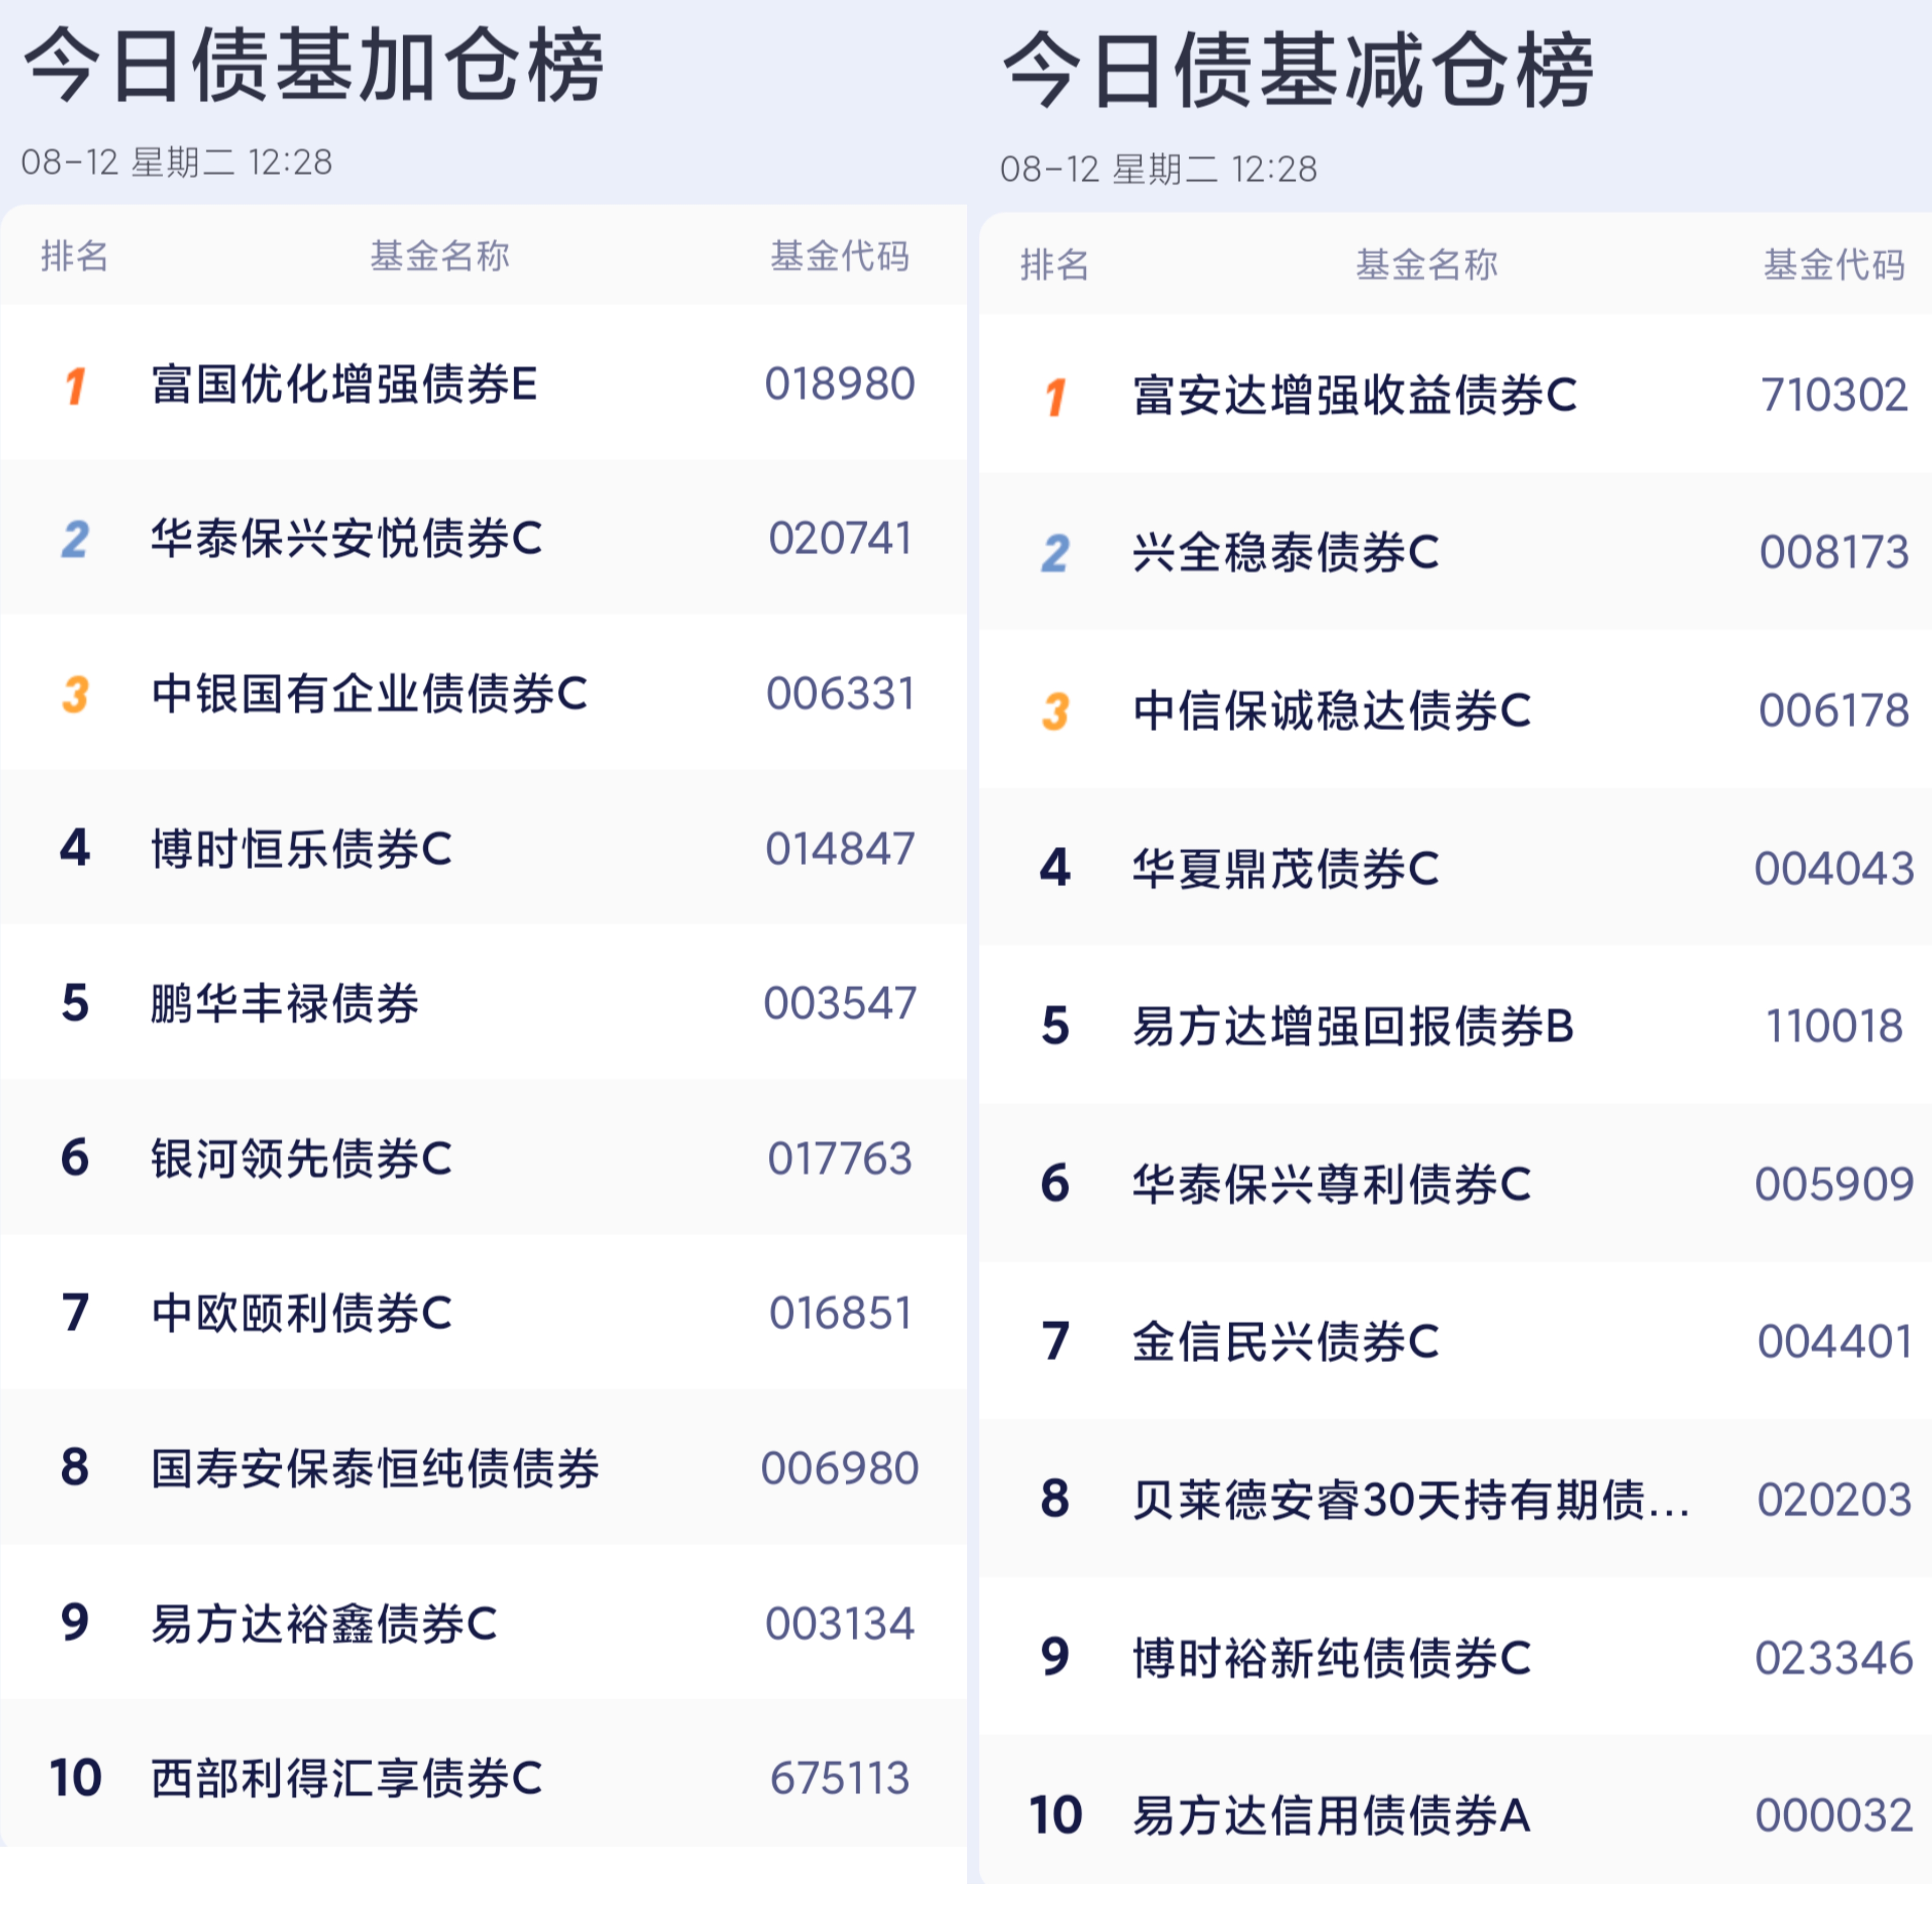Viewport: 1932px width, 1932px height.
Task: Click the blue rank 2 badge in 减仓榜
Action: (x=1056, y=553)
